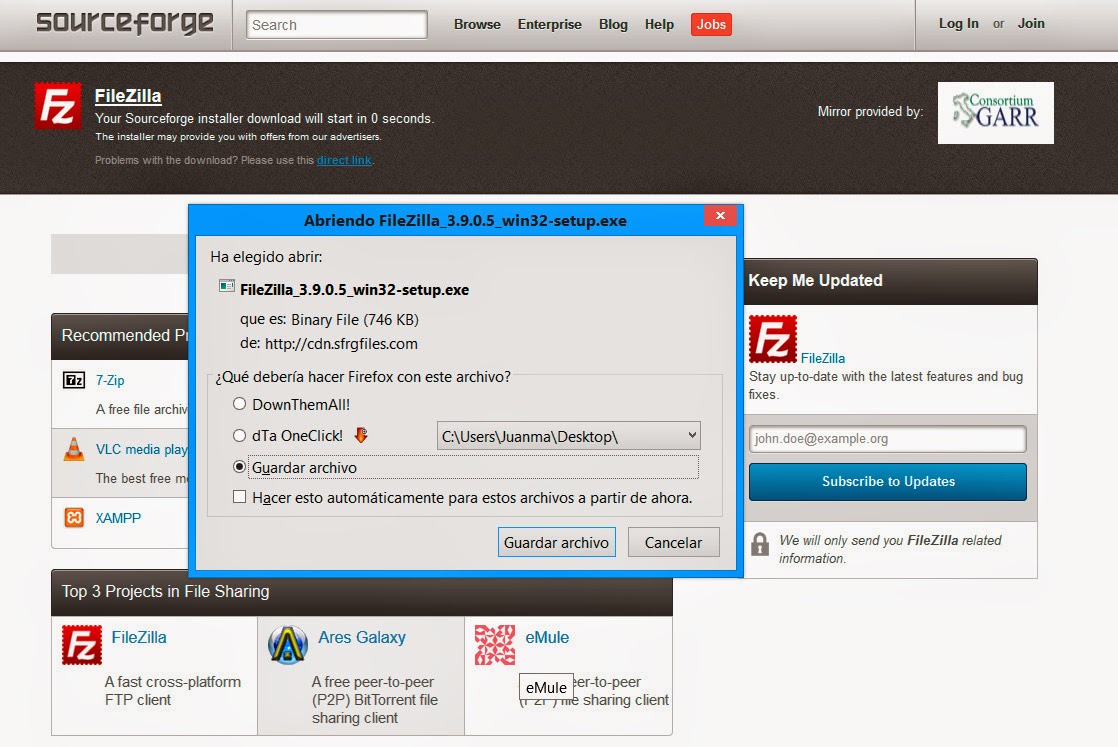
Task: Click the john.doe@example.org email field
Action: click(x=888, y=439)
